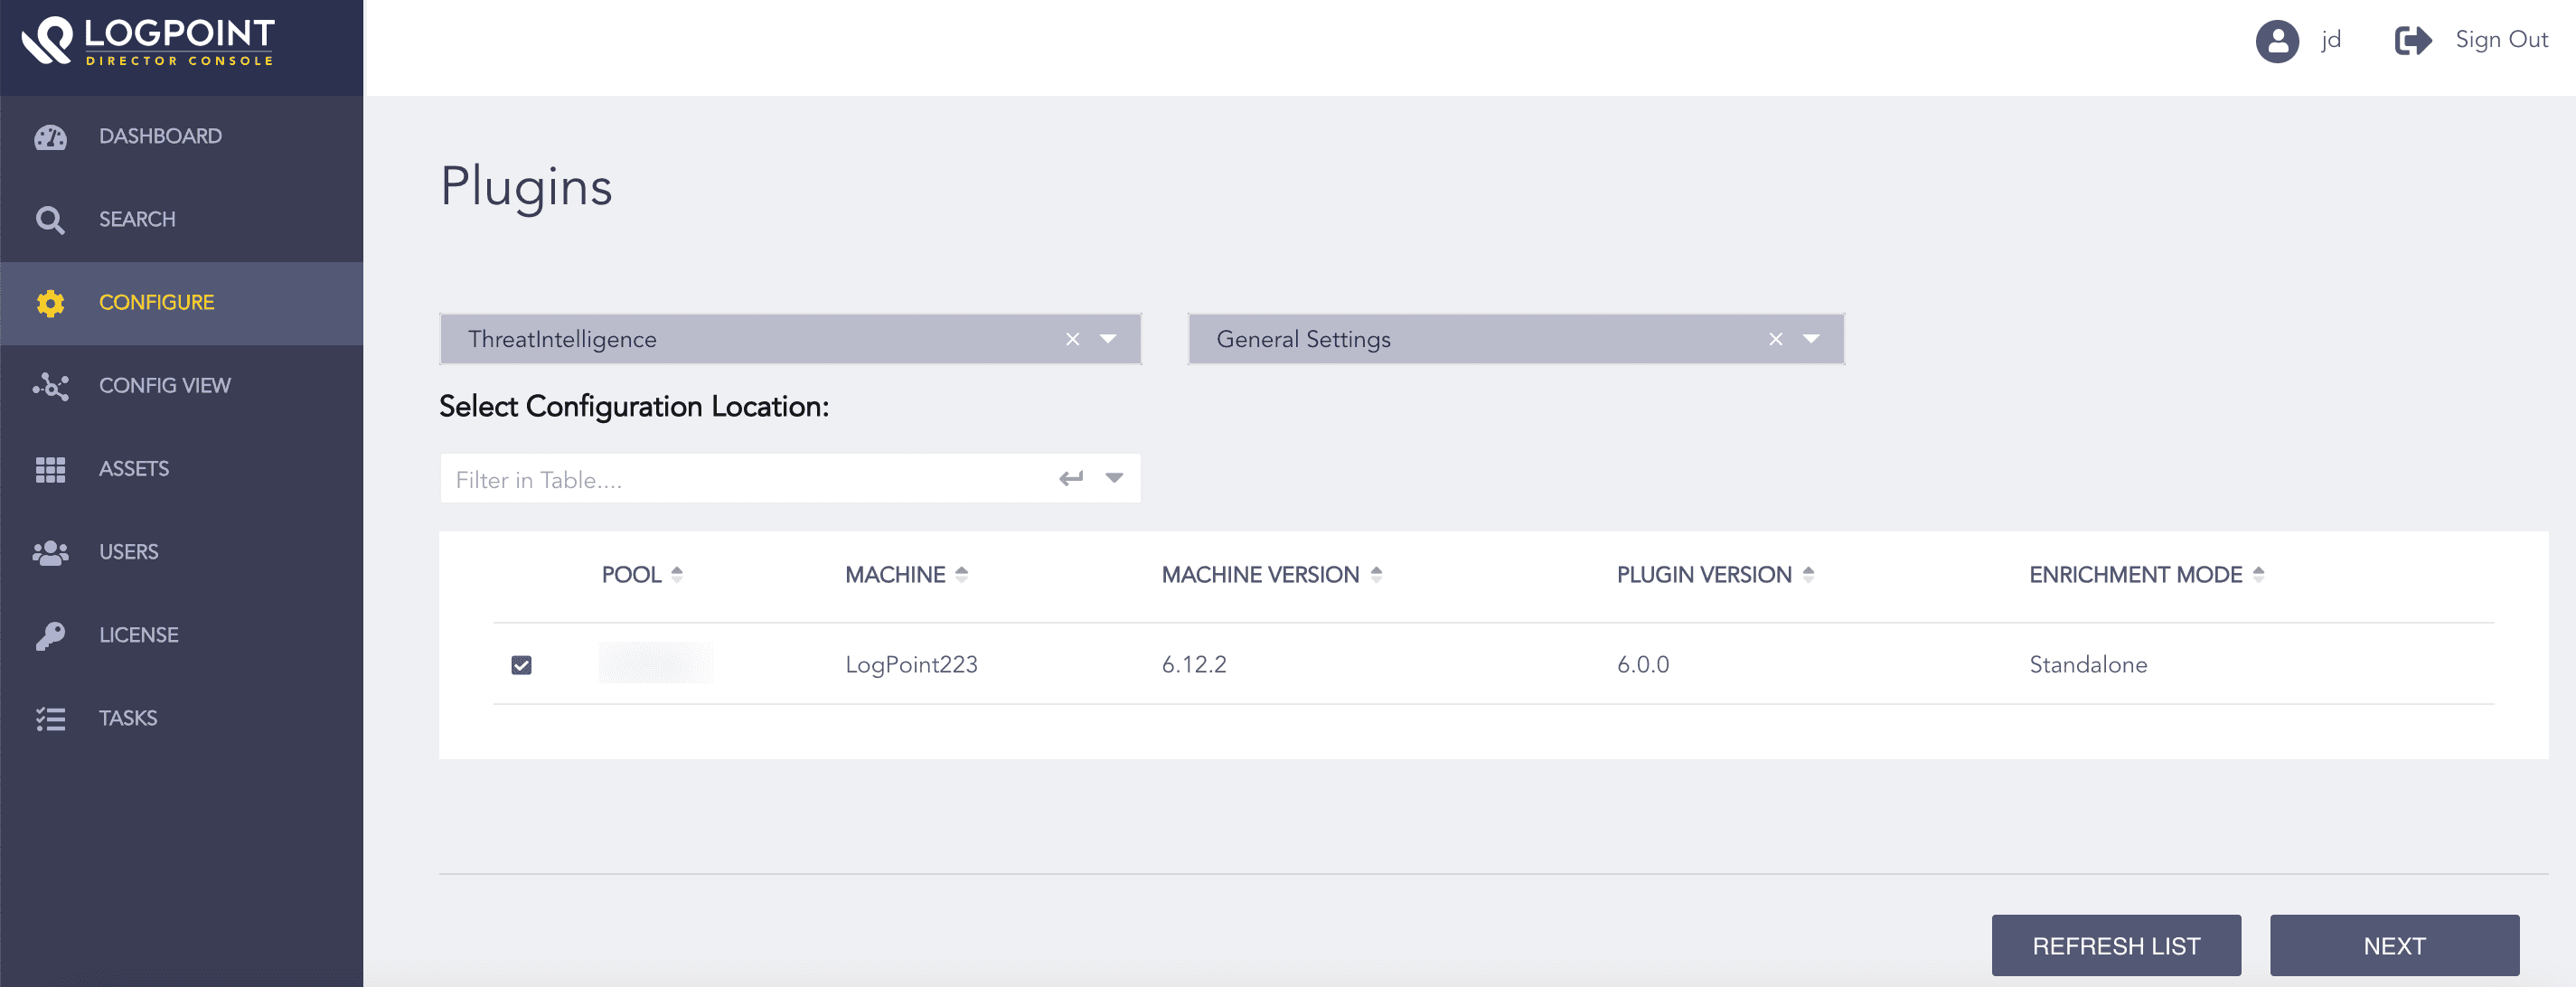Select the Search icon in the sidebar
The image size is (2576, 987).
coord(50,219)
